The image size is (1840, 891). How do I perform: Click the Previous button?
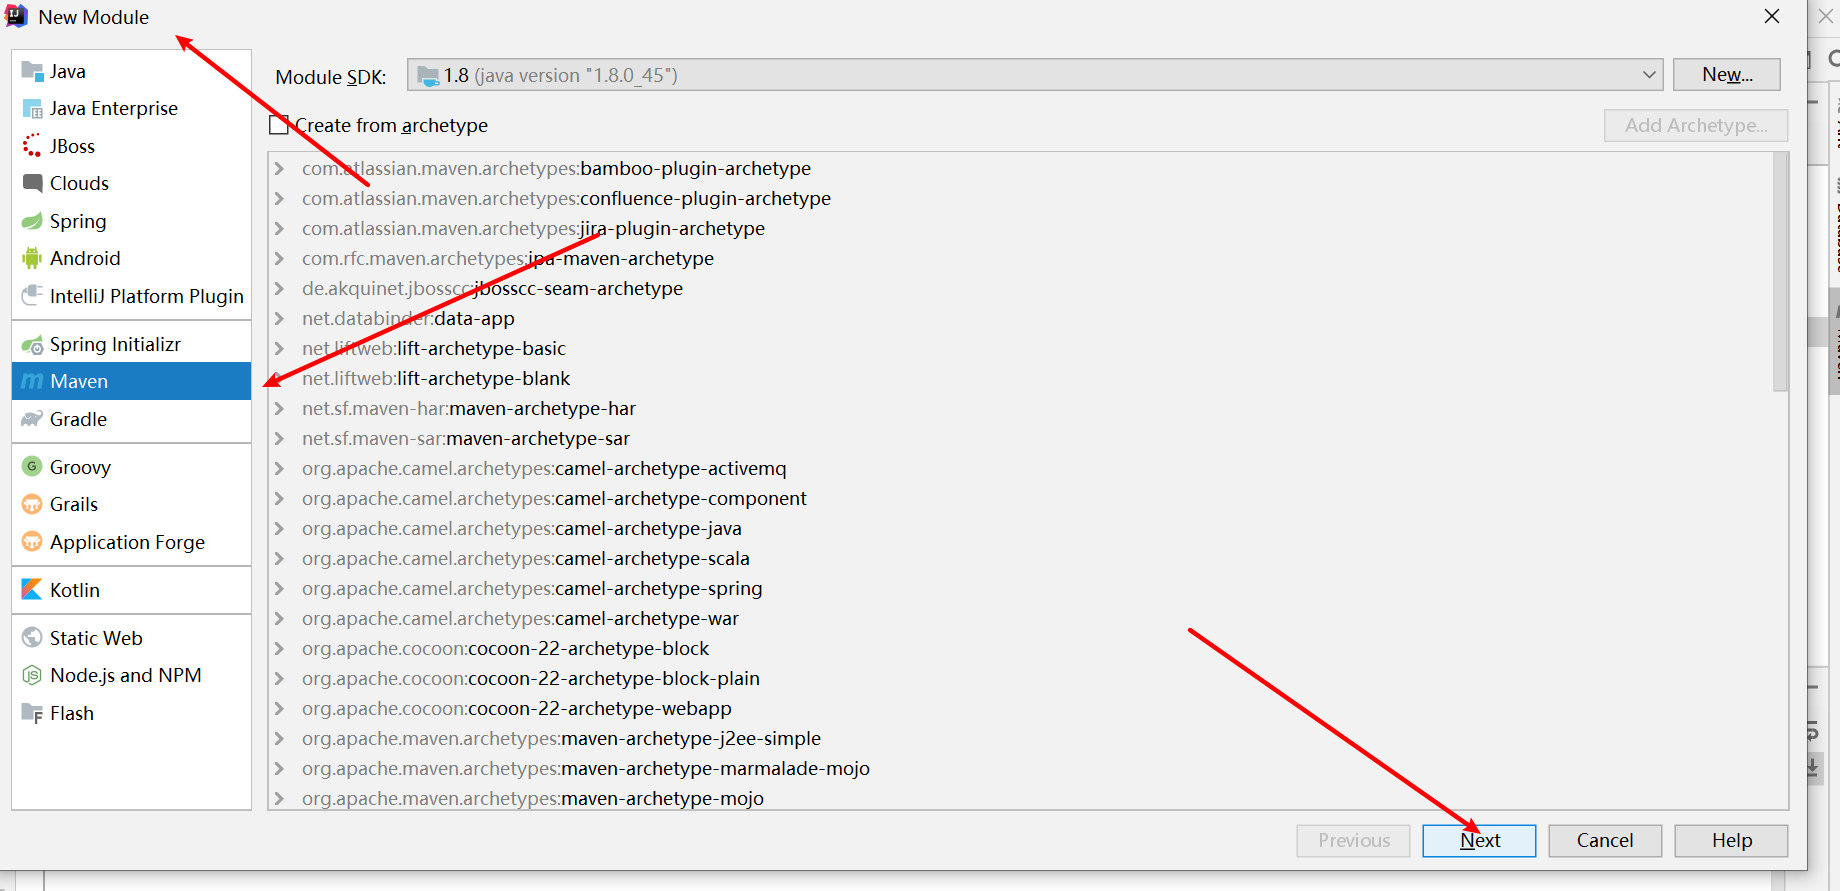1353,841
